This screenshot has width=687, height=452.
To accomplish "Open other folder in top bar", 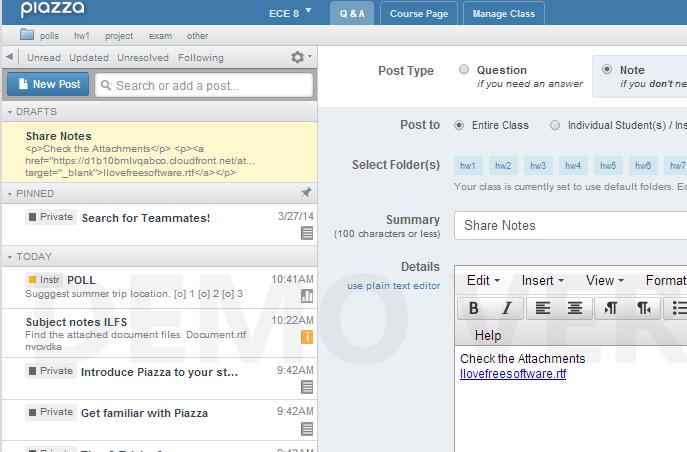I will coord(198,36).
